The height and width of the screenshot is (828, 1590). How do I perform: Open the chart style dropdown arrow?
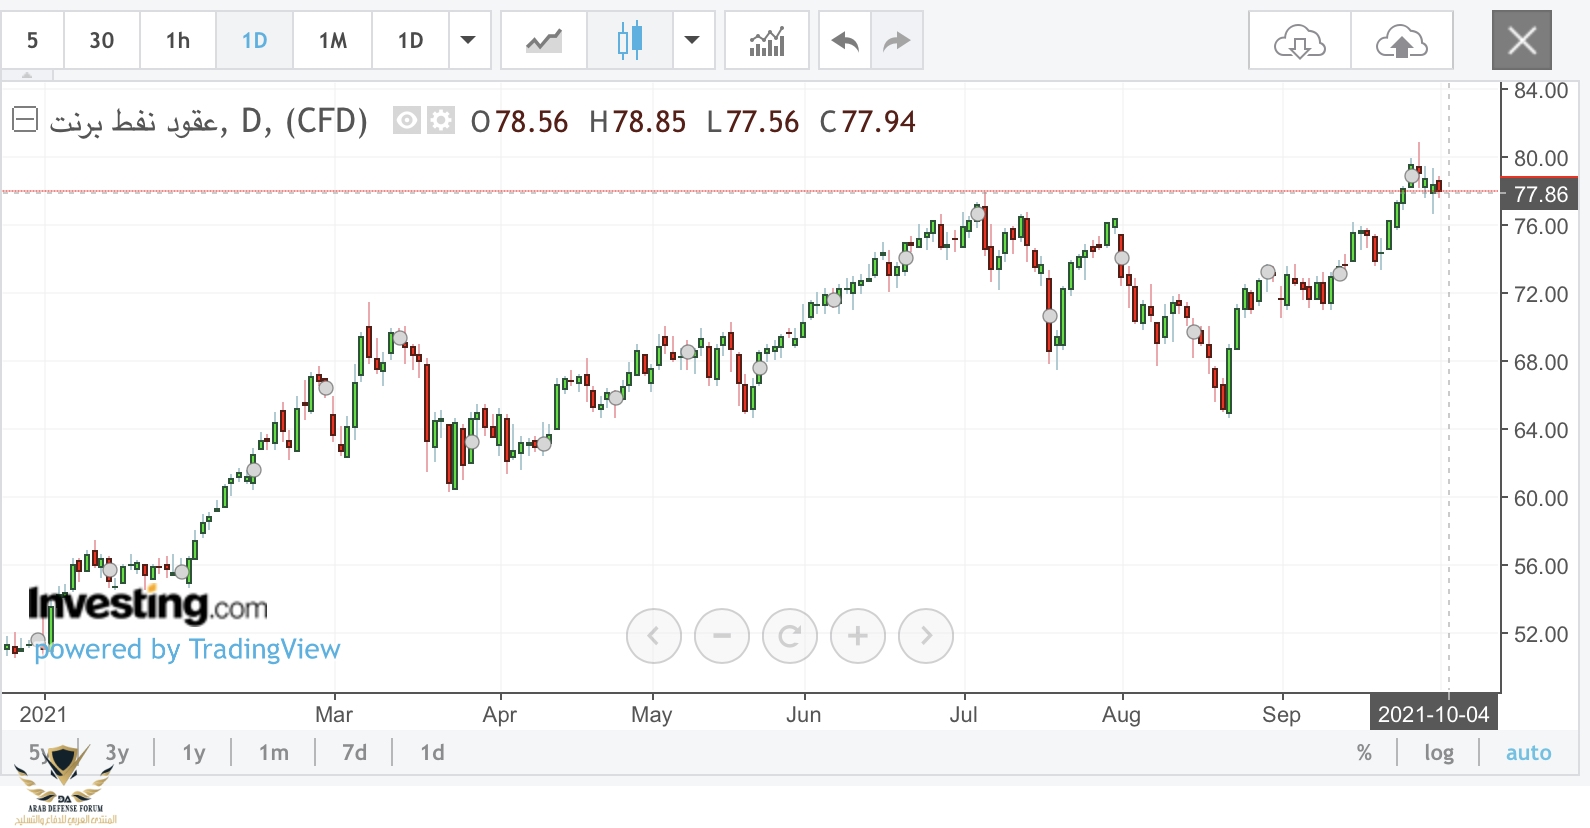coord(692,41)
